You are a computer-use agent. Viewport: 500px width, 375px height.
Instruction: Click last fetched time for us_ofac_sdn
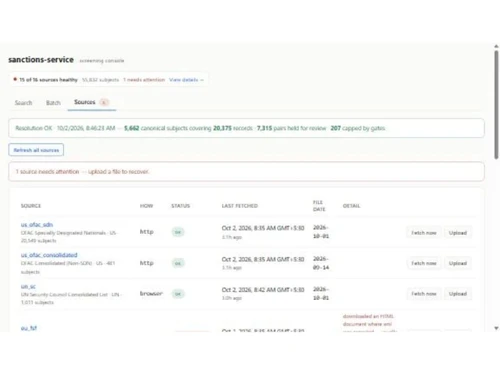click(263, 228)
